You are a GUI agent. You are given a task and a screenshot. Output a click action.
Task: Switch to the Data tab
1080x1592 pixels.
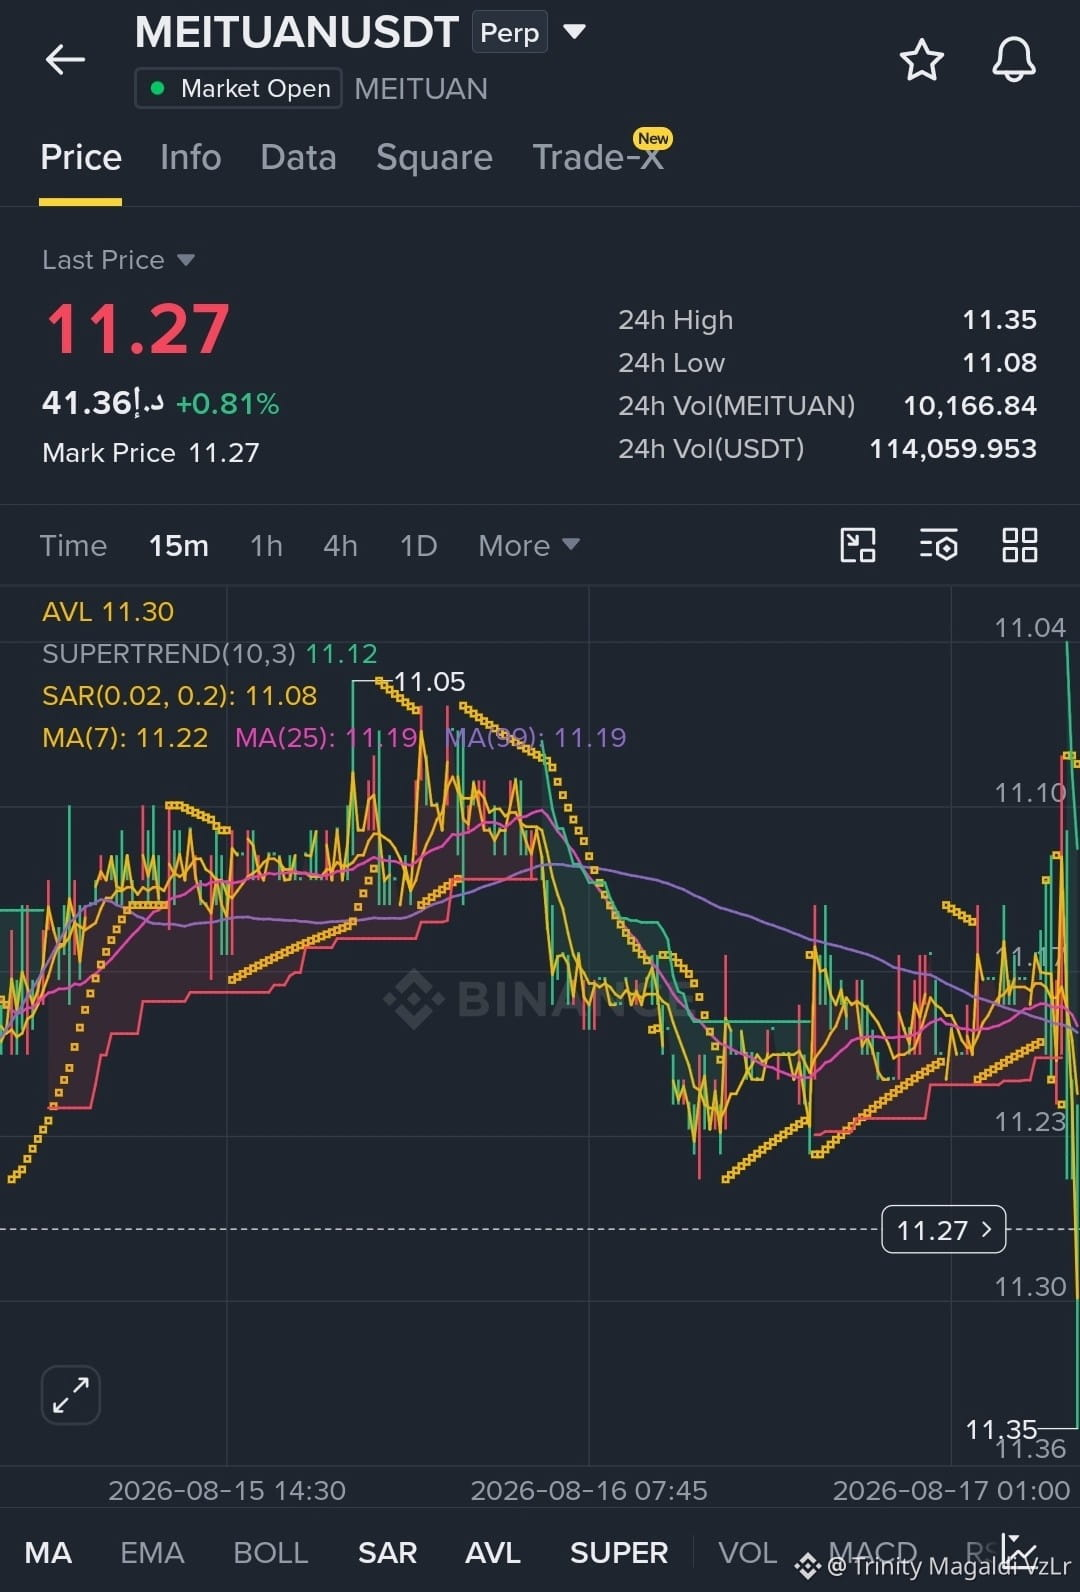click(298, 157)
